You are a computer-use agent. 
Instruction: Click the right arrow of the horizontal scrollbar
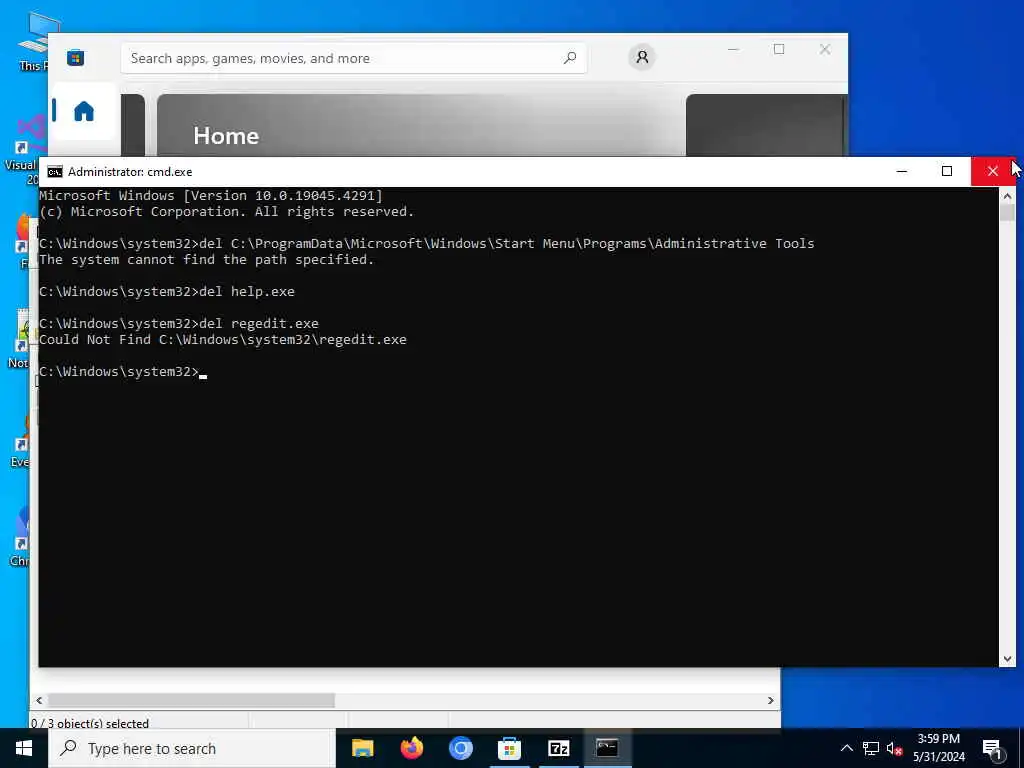[771, 700]
